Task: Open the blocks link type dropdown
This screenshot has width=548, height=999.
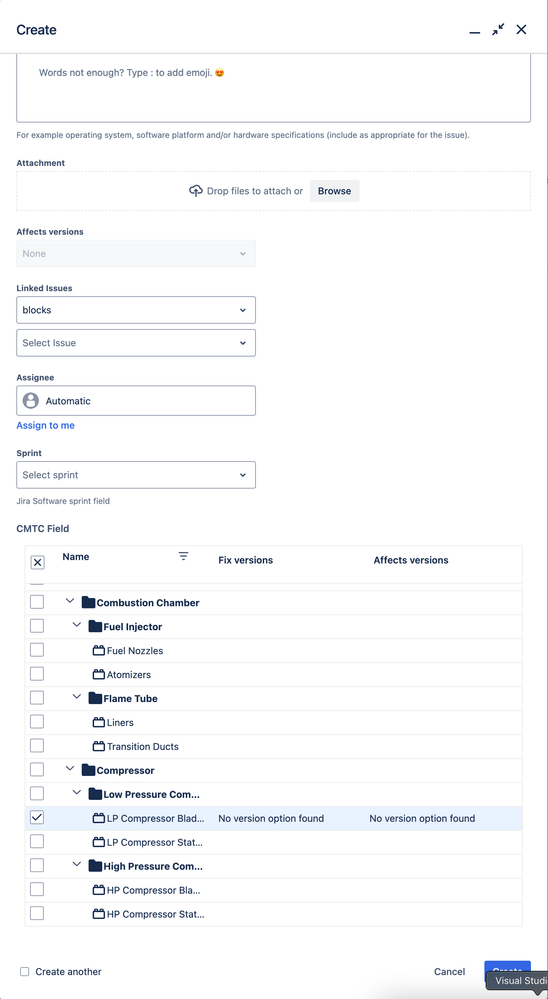Action: [x=136, y=310]
